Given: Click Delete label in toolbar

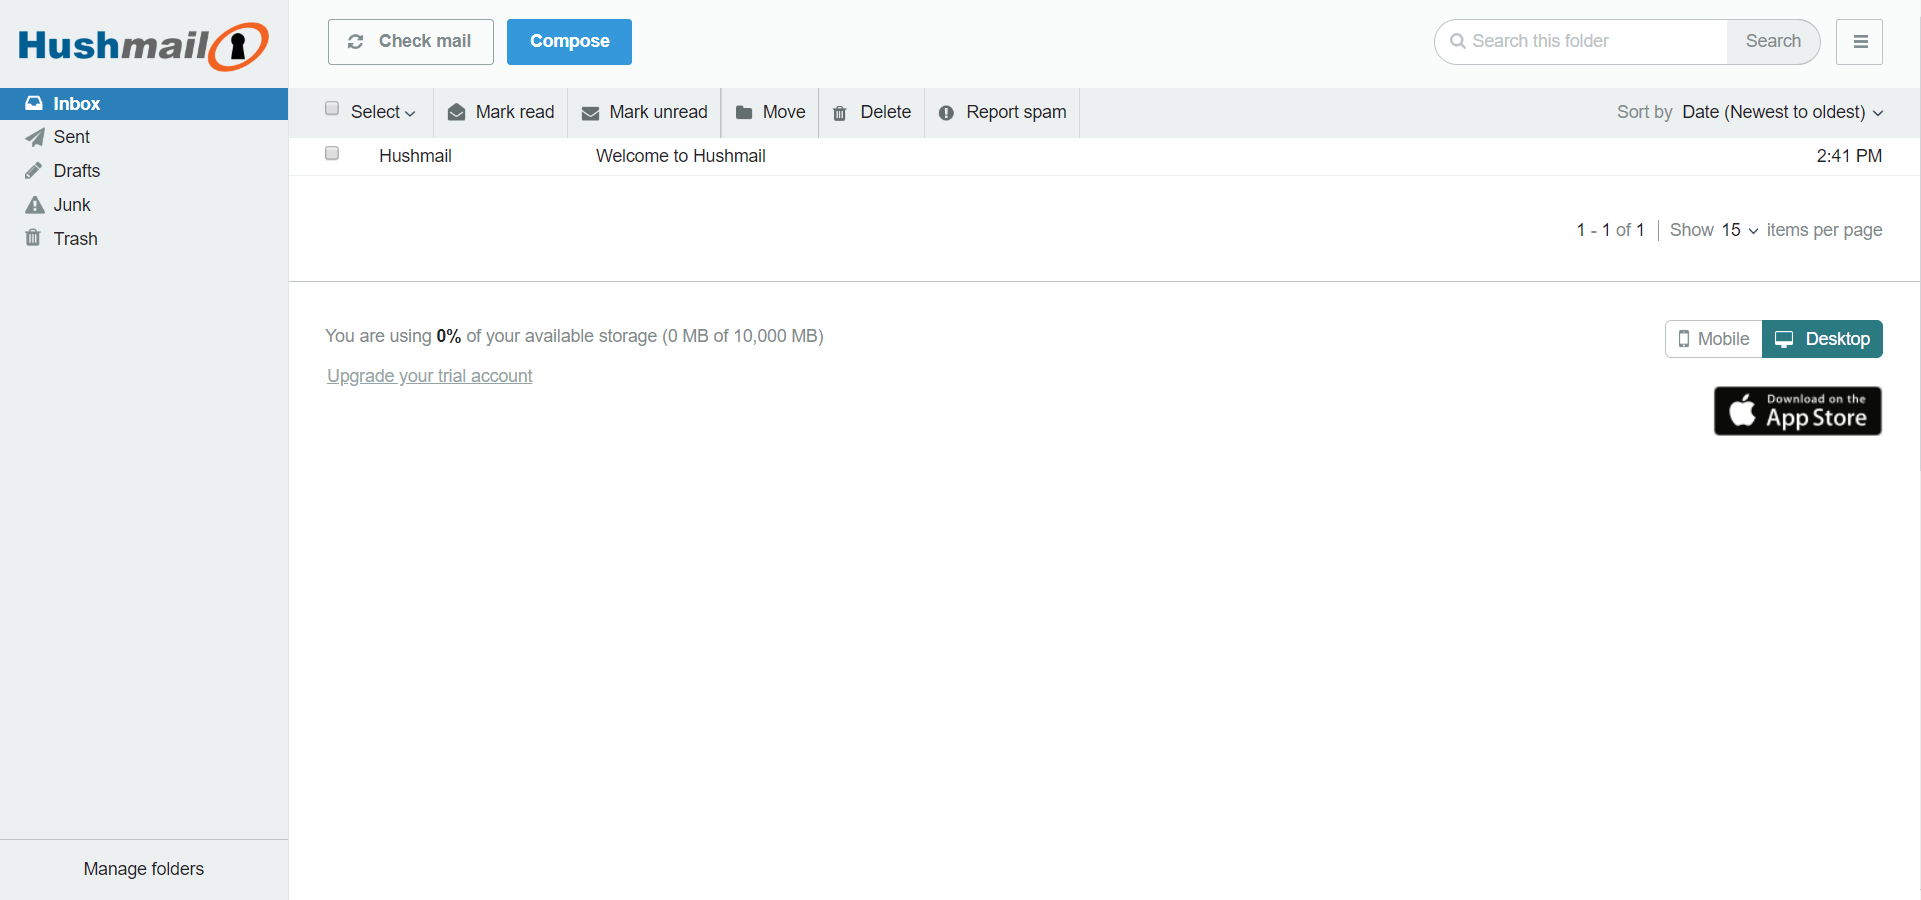Looking at the screenshot, I should click(x=886, y=112).
